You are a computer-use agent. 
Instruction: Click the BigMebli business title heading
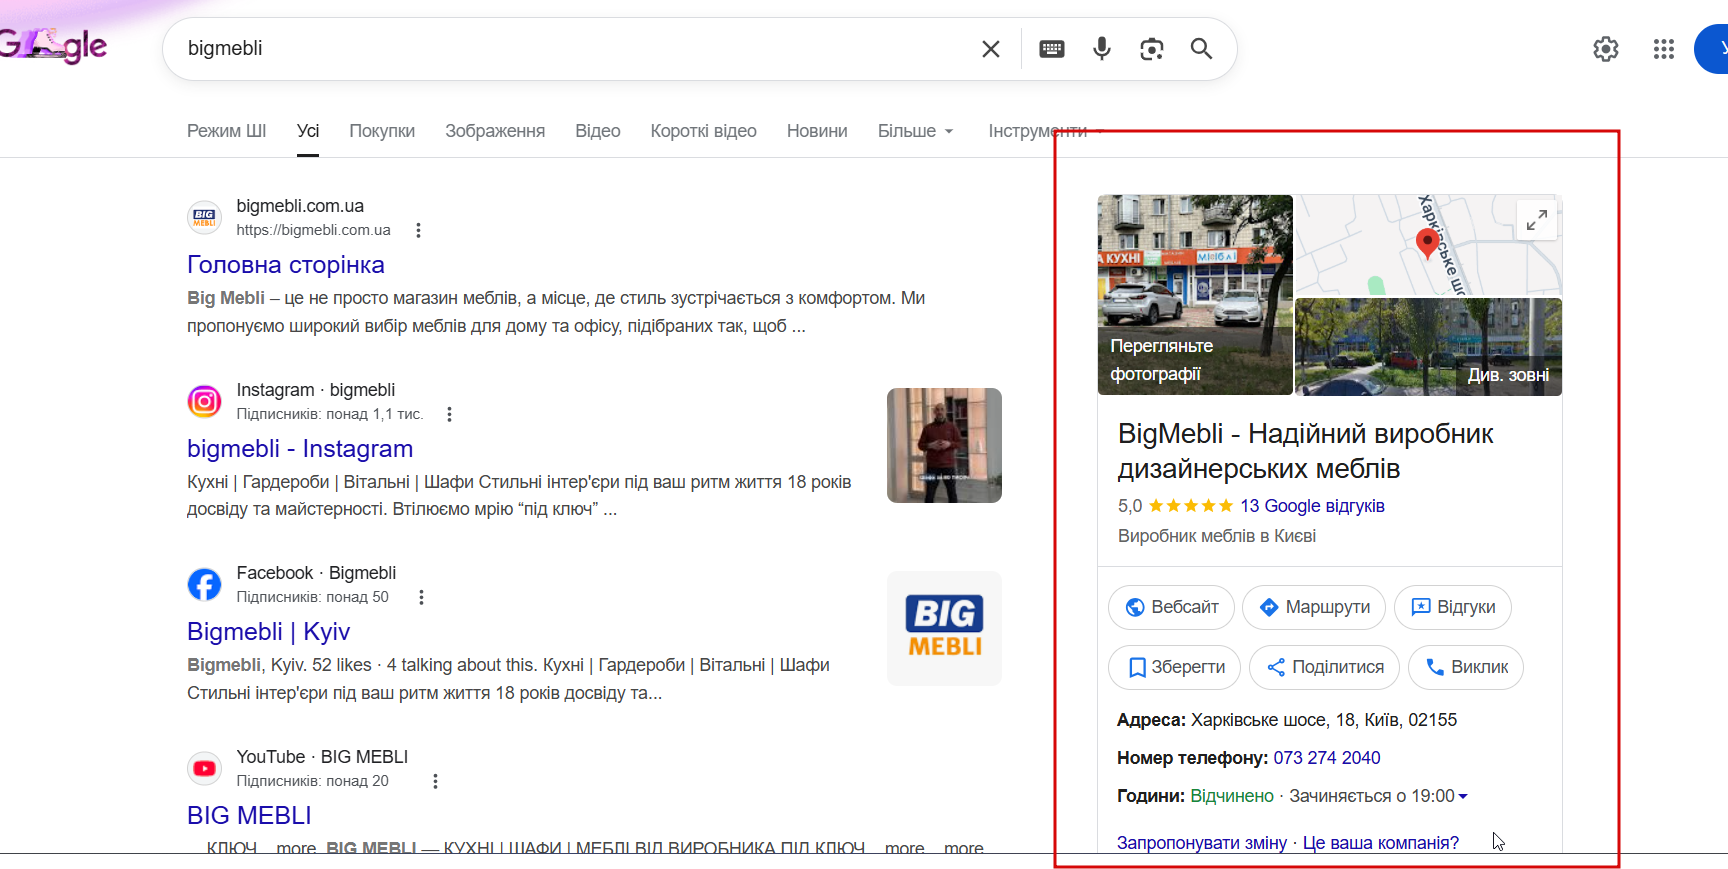click(1305, 451)
